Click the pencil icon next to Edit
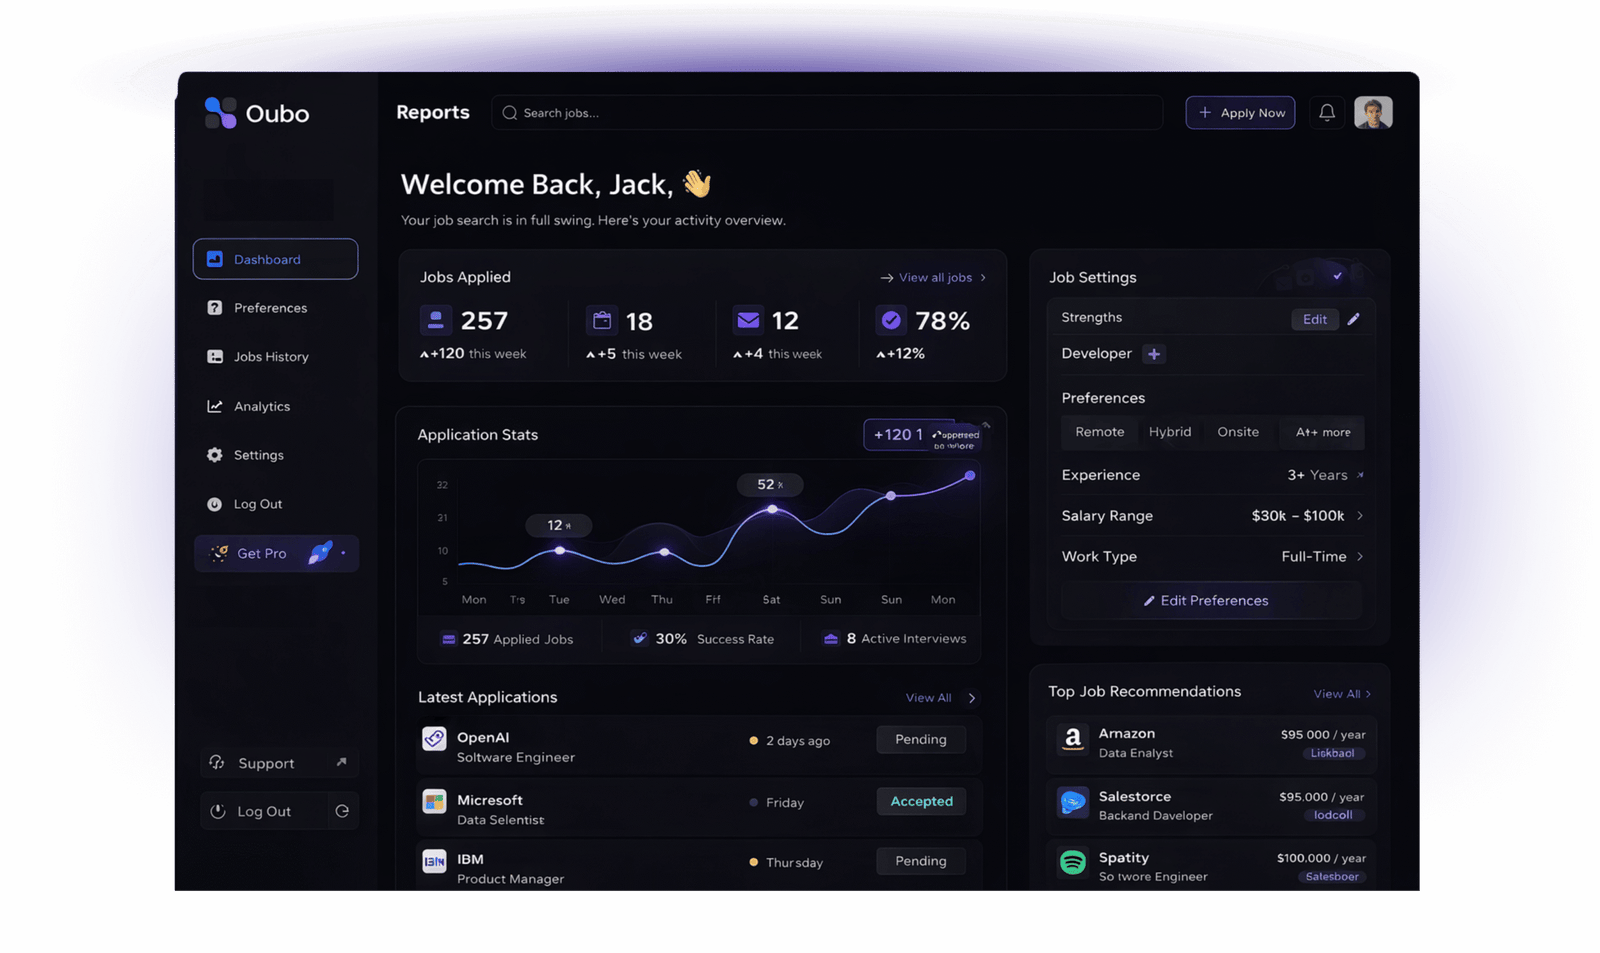Image resolution: width=1600 pixels, height=953 pixels. click(x=1353, y=319)
